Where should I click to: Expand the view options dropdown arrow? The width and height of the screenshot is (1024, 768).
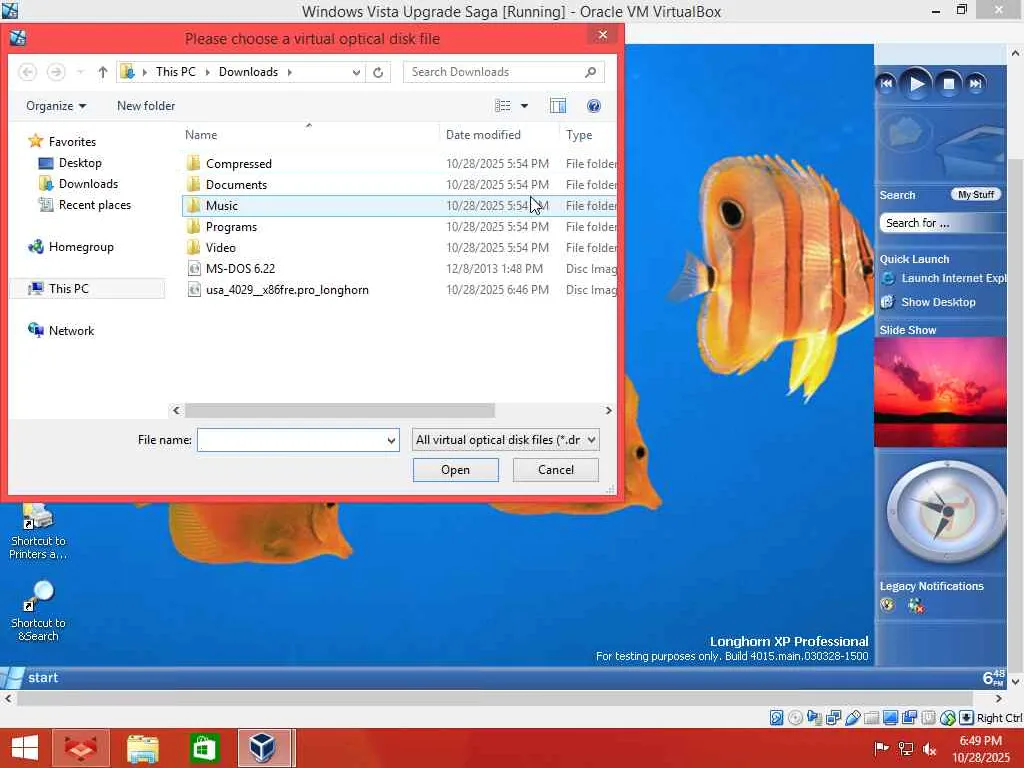click(x=524, y=106)
